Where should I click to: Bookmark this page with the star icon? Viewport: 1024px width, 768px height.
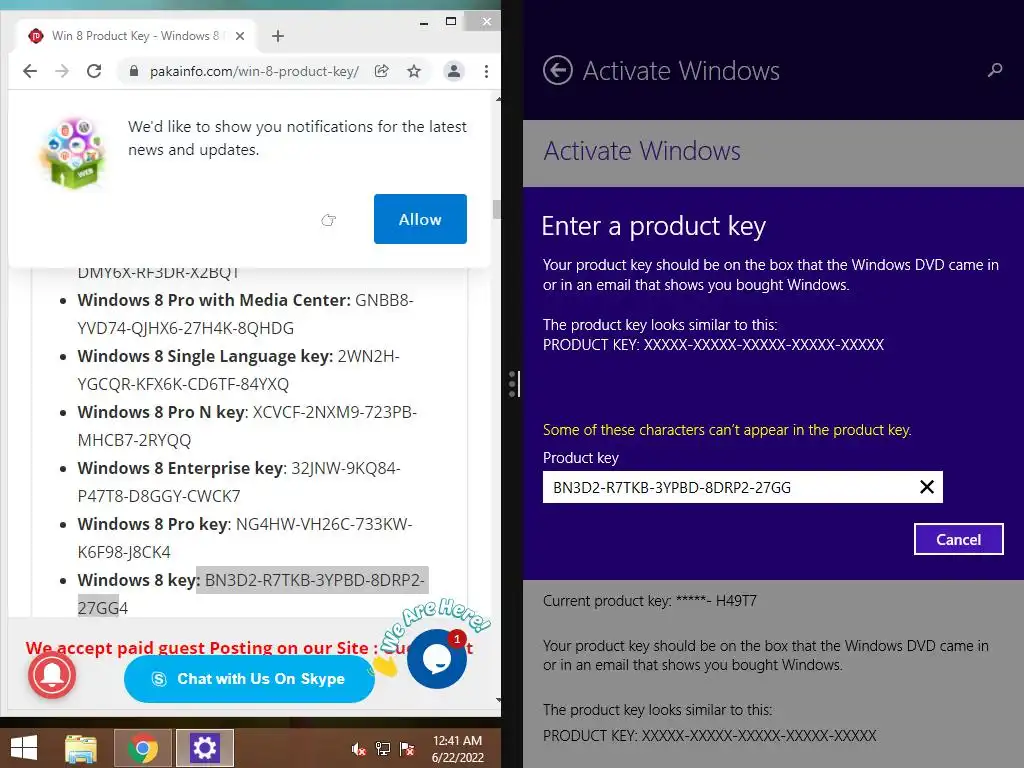414,71
